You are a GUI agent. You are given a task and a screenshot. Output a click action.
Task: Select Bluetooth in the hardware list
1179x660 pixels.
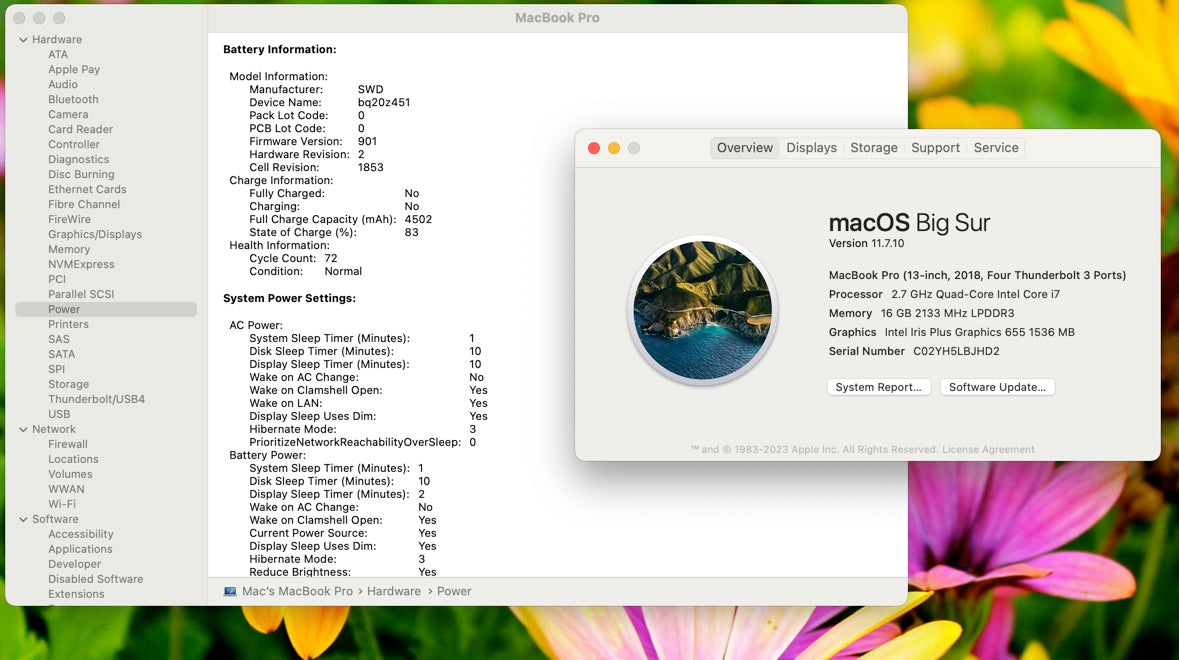tap(73, 100)
